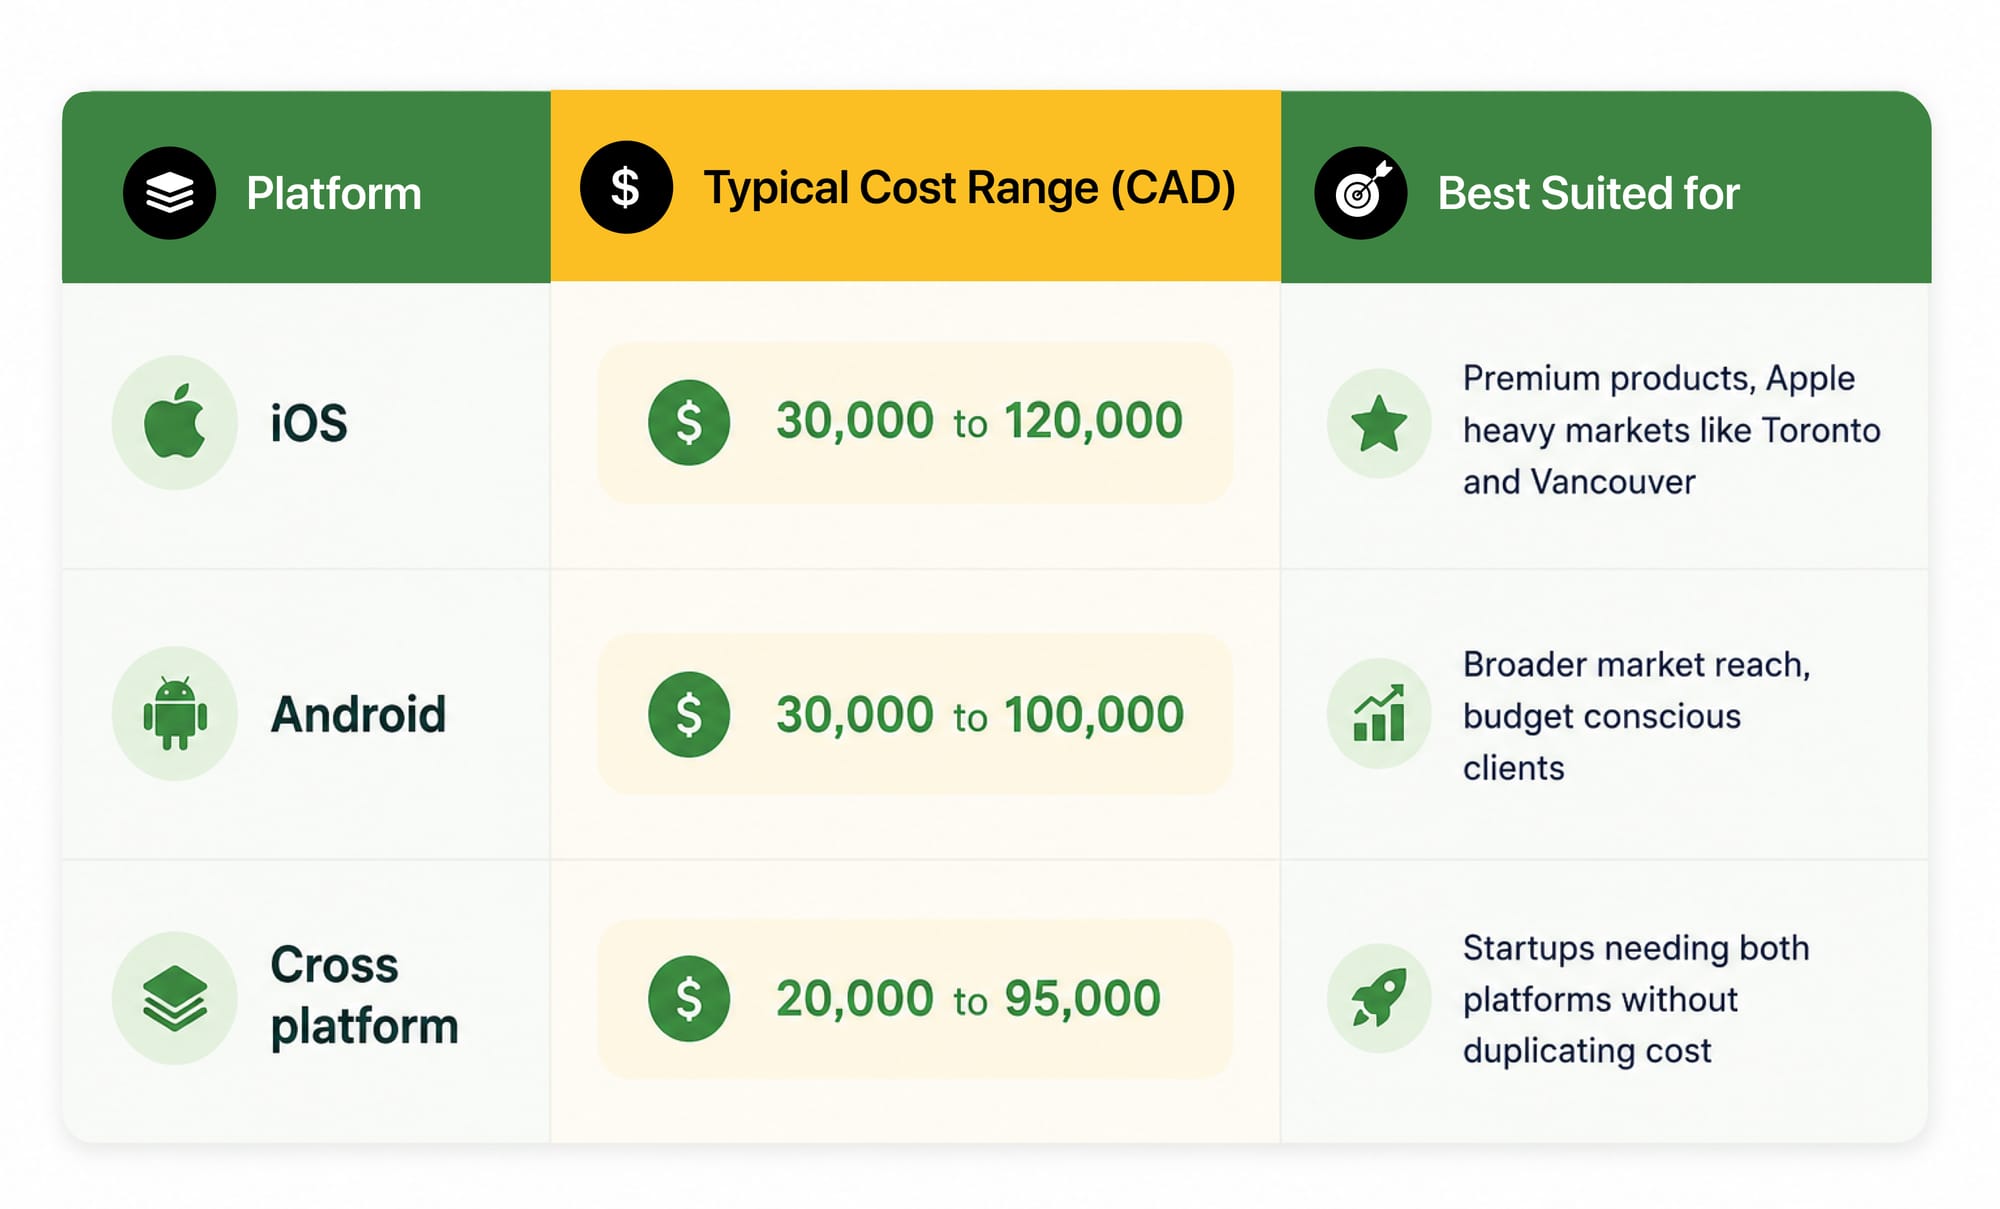The image size is (2000, 1209).
Task: Select the Android robot icon
Action: point(175,713)
